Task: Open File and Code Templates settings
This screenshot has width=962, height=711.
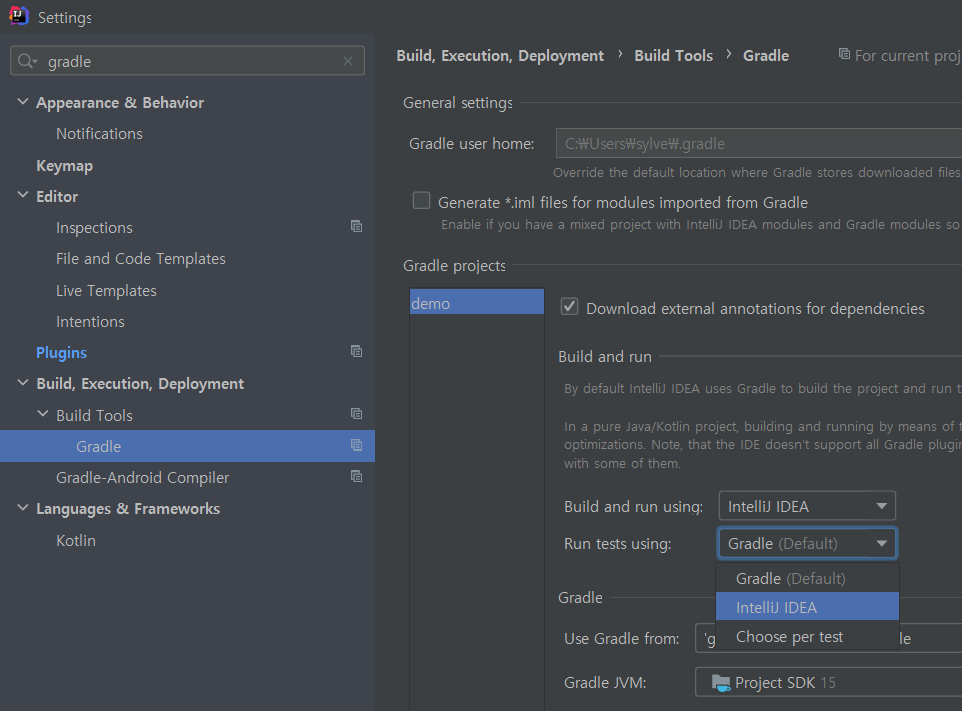Action: click(140, 259)
